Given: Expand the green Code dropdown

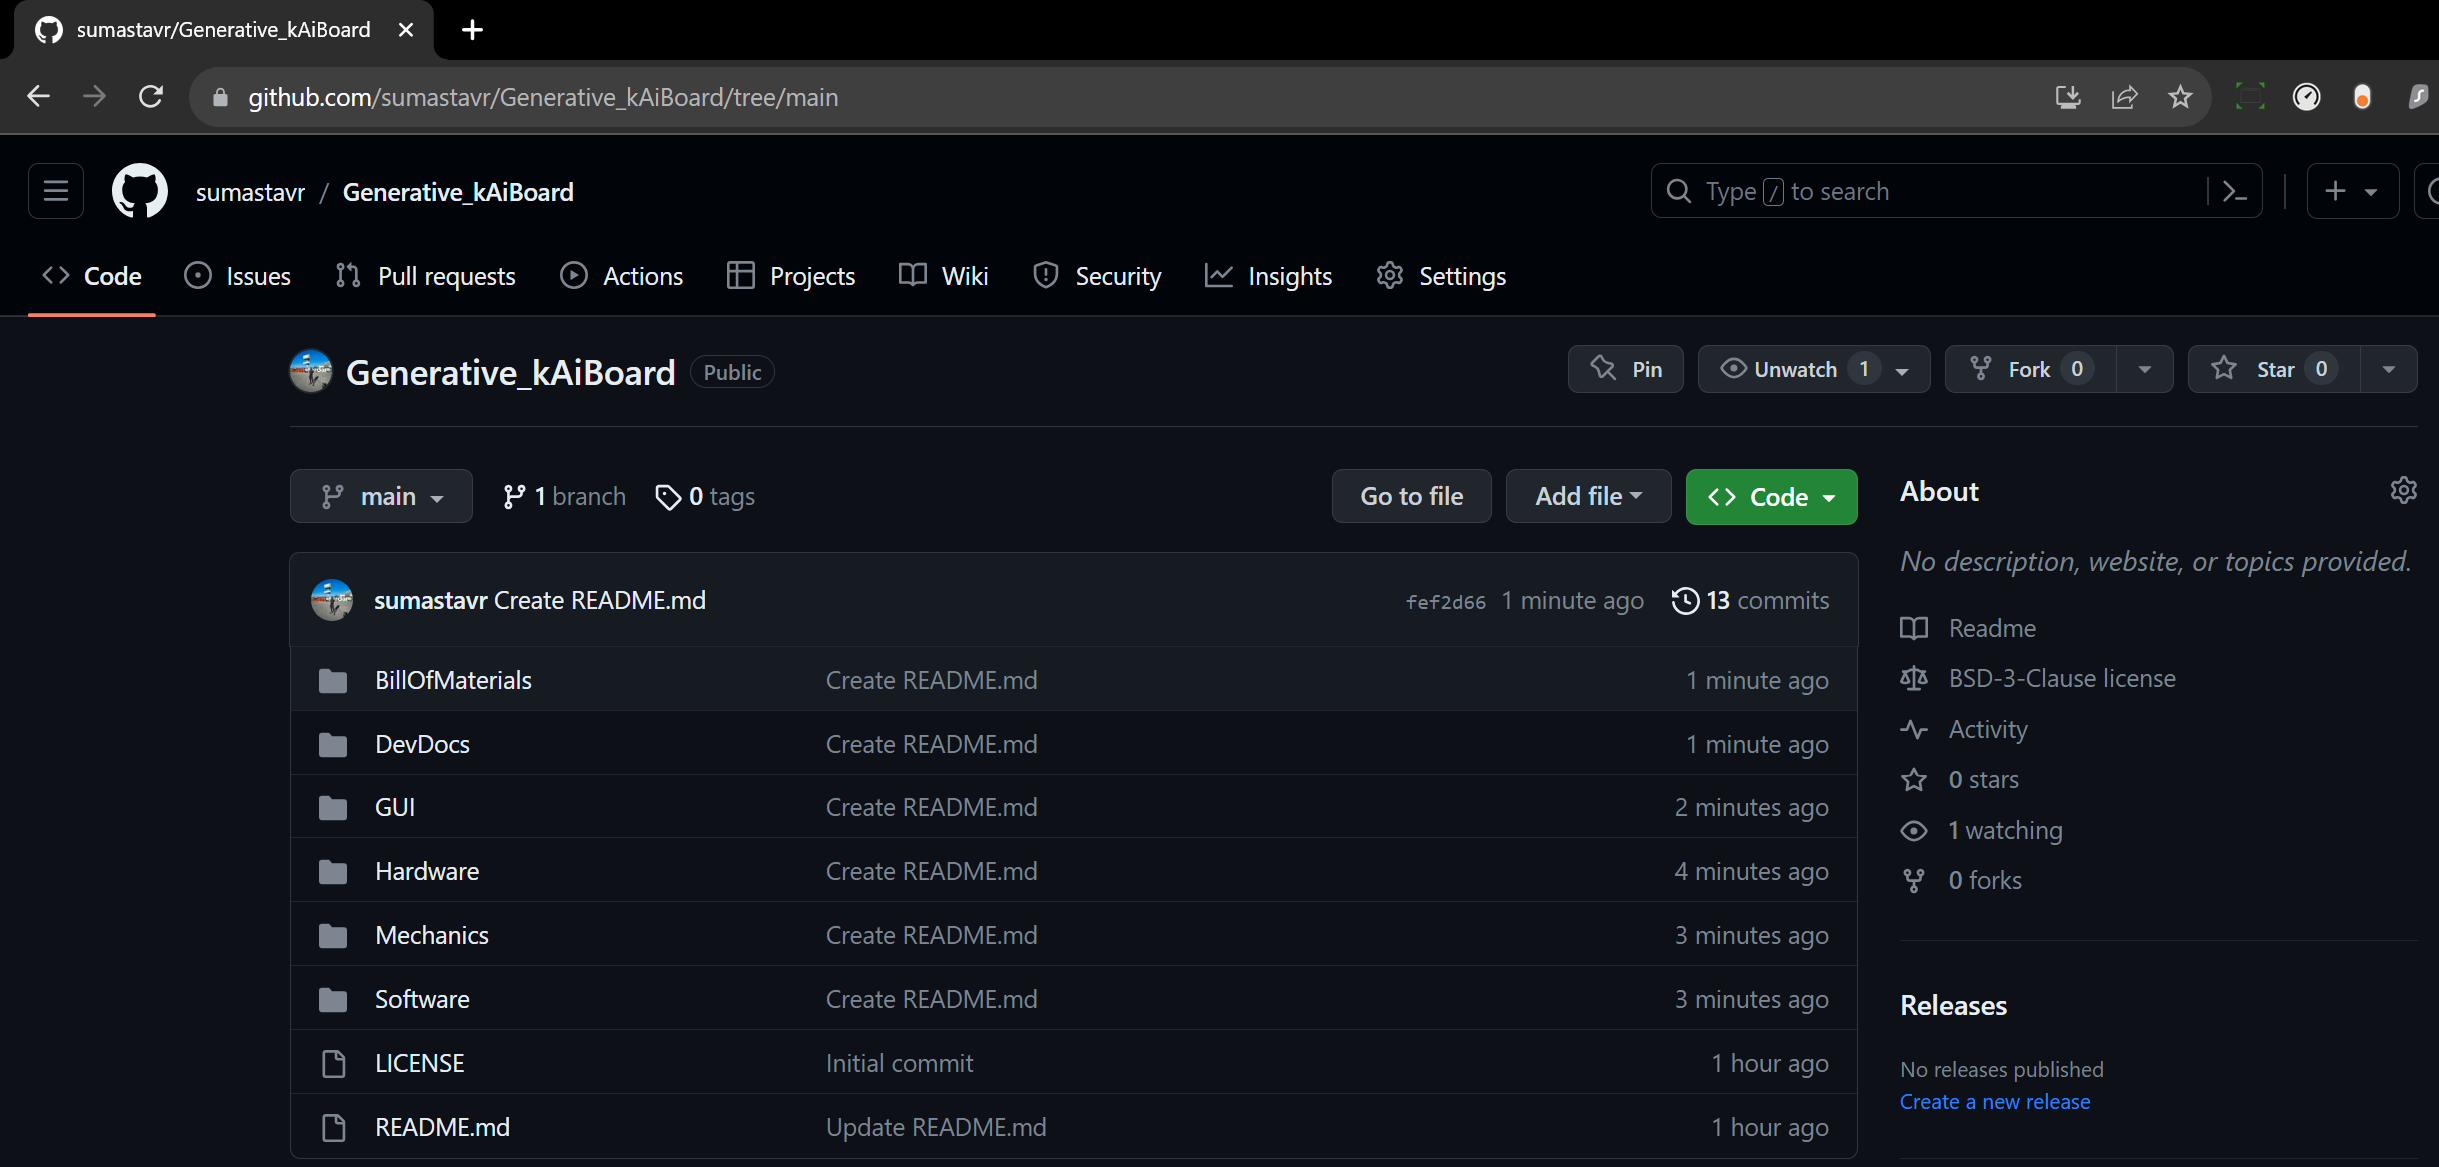Looking at the screenshot, I should (x=1771, y=497).
